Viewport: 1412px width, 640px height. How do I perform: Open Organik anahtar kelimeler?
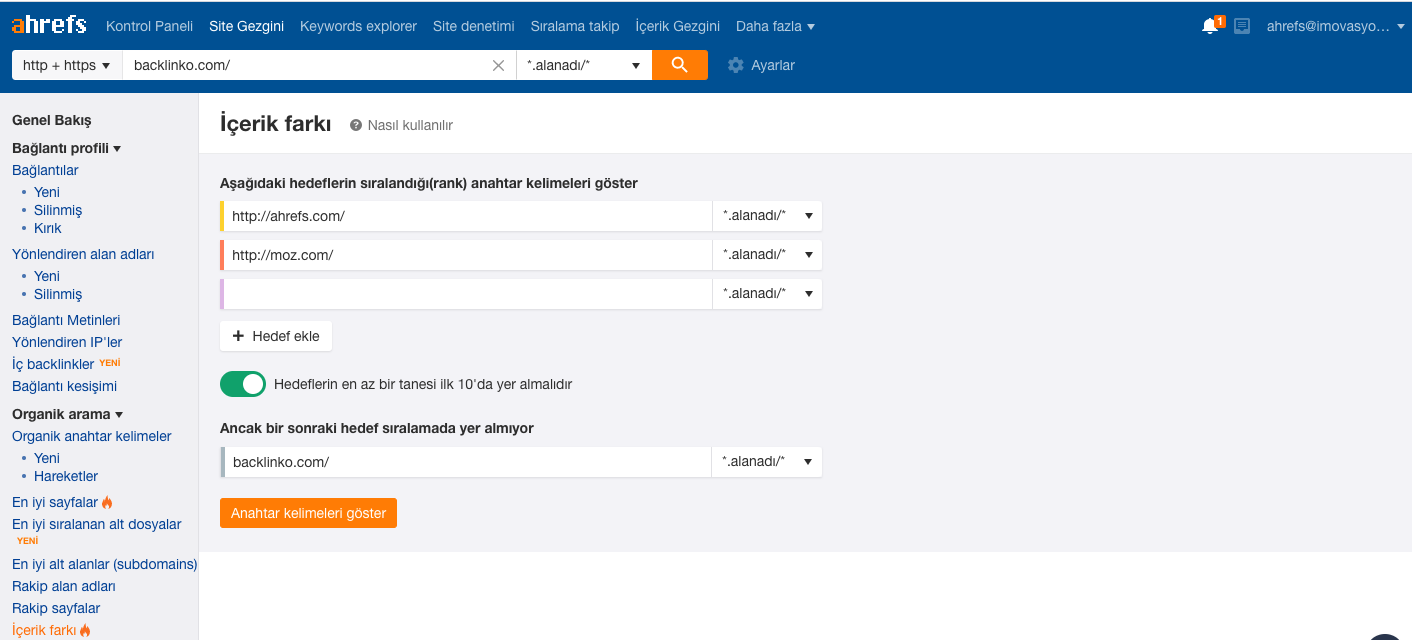tap(92, 436)
